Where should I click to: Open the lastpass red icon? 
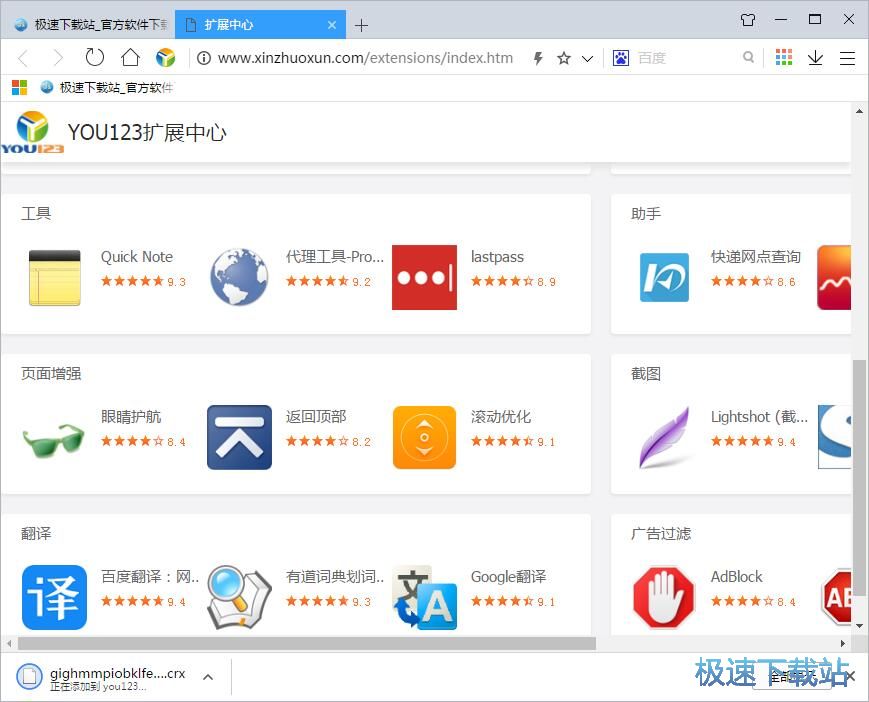[425, 277]
